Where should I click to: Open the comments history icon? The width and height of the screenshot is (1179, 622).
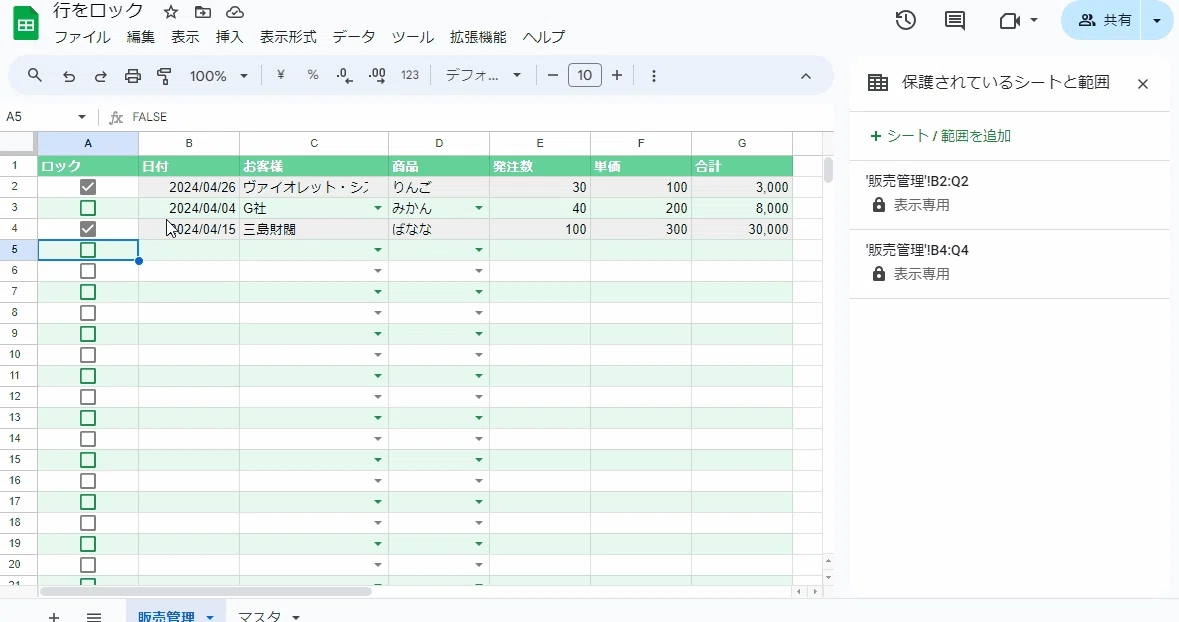tap(954, 20)
